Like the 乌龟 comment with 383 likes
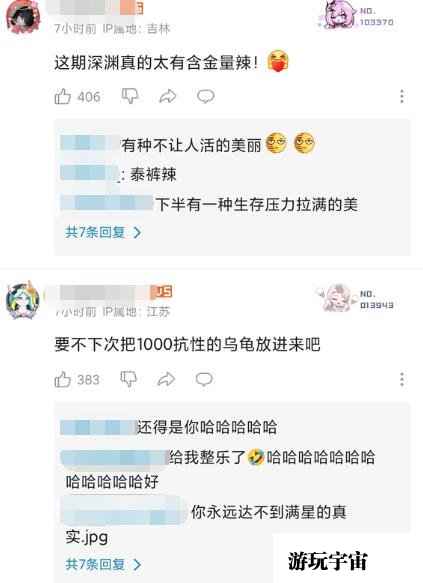Screen dimensions: 423x583 point(62,380)
